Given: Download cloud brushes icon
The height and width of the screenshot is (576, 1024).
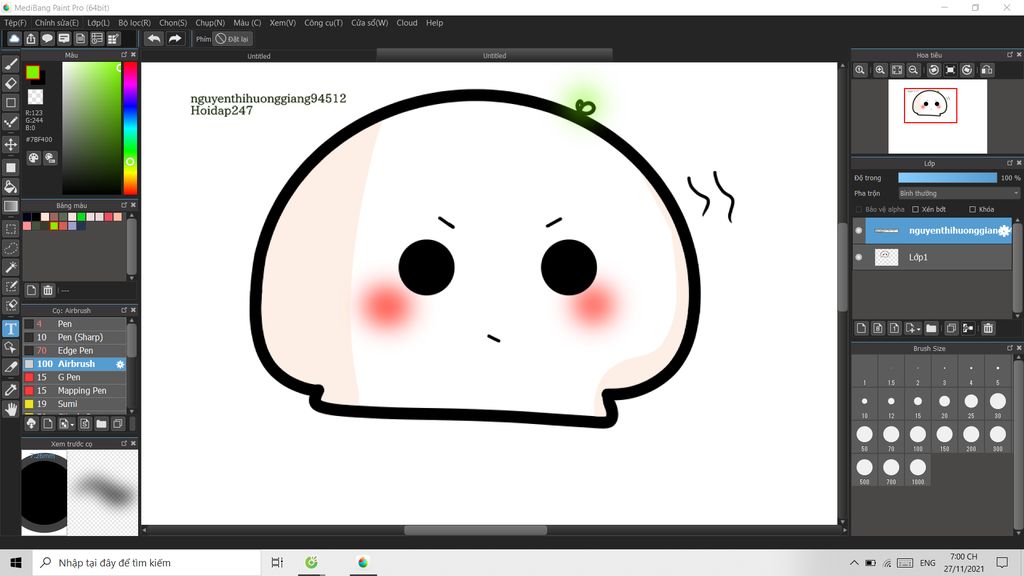Looking at the screenshot, I should pyautogui.click(x=31, y=424).
